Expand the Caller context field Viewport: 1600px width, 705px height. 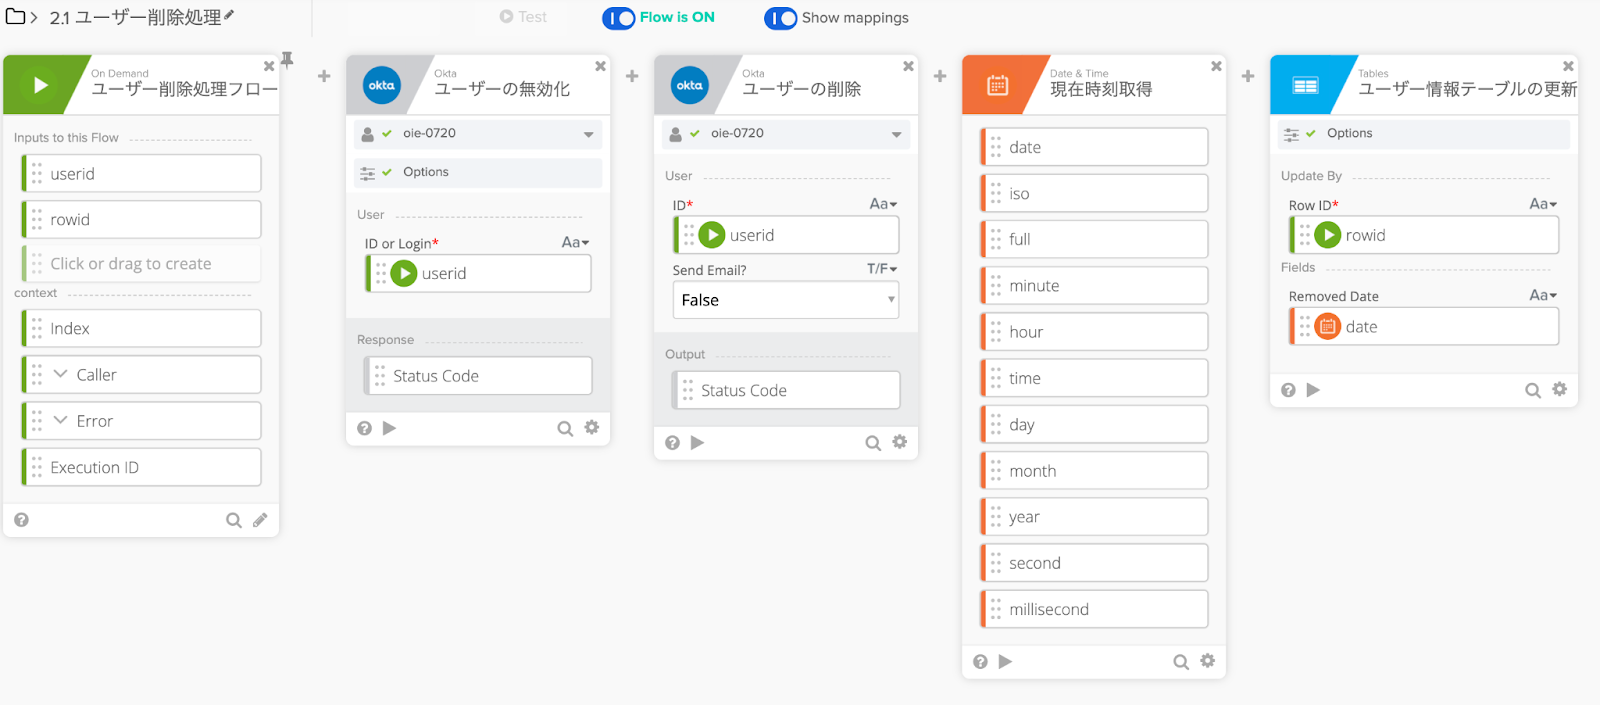tap(61, 375)
